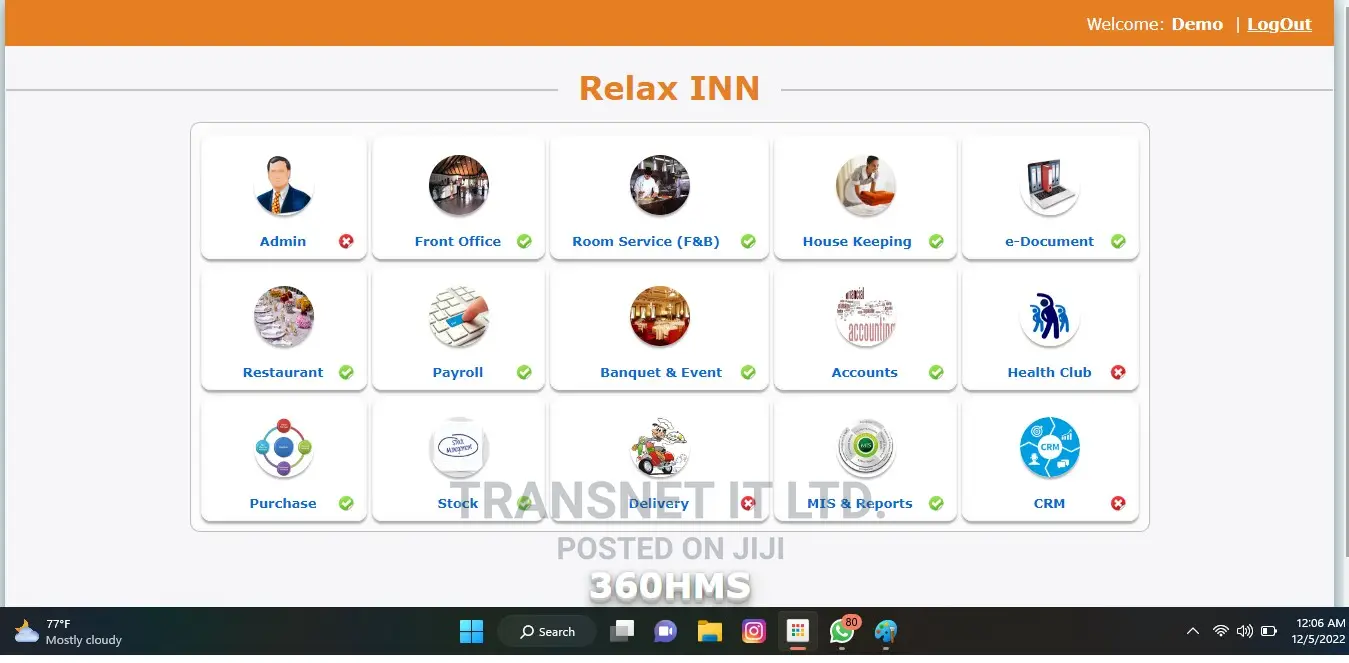
Task: Click the Health Club label
Action: [x=1050, y=372]
